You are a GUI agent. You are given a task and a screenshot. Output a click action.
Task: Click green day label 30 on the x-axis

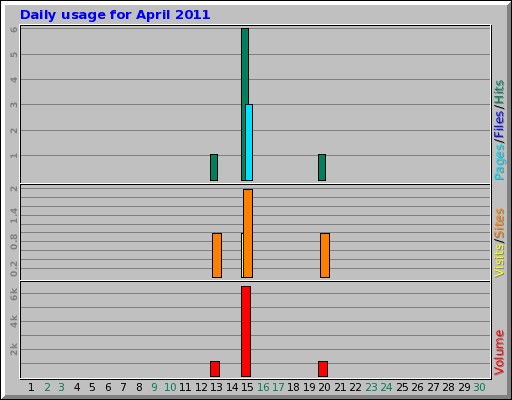point(479,387)
